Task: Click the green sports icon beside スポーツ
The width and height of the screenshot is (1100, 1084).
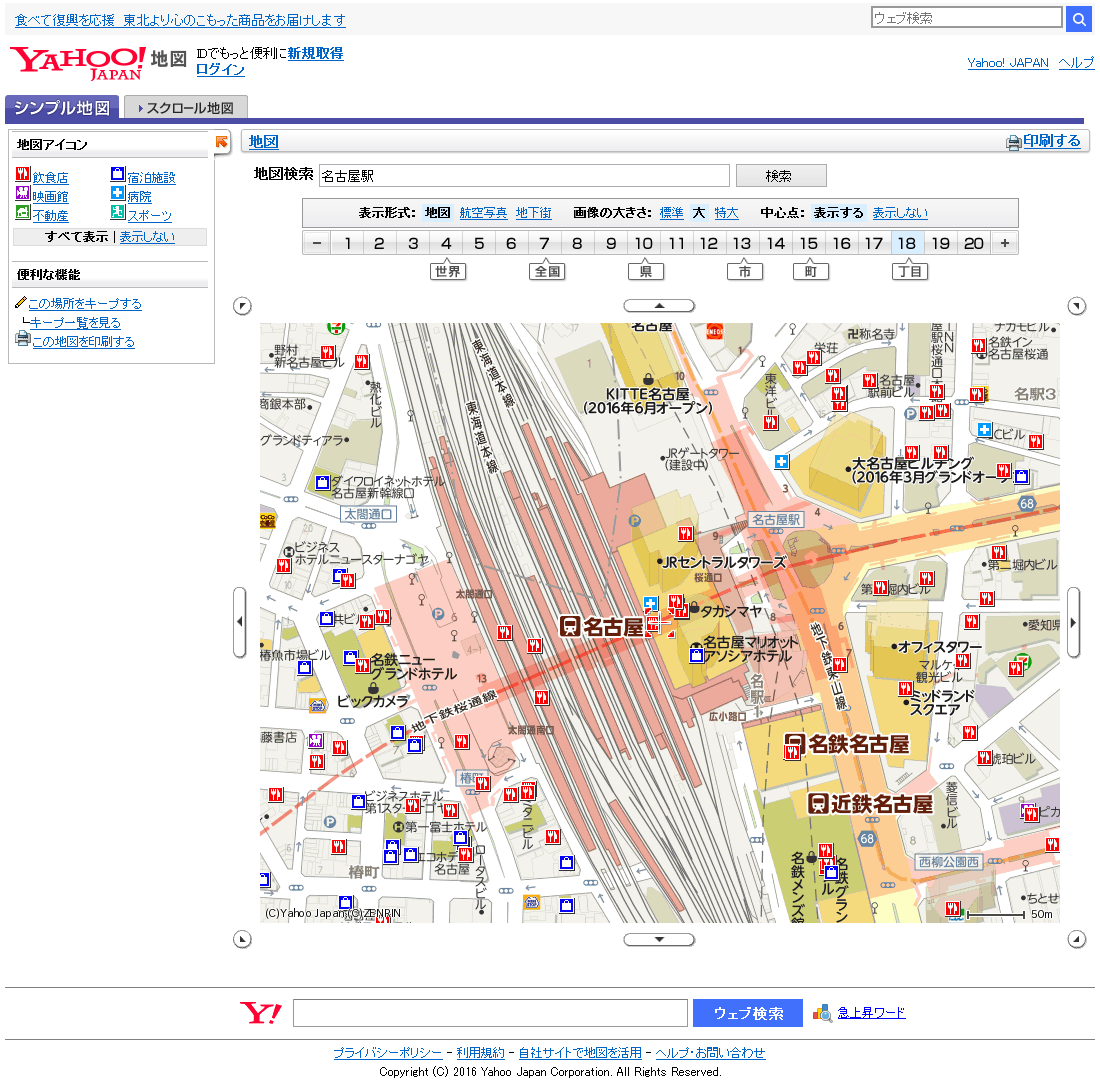Action: (118, 212)
